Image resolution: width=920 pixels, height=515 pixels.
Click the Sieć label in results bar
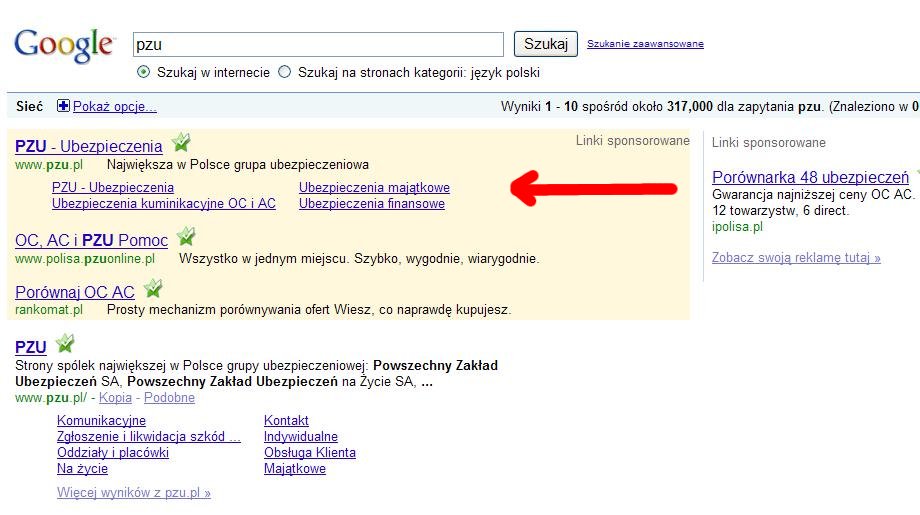(29, 106)
